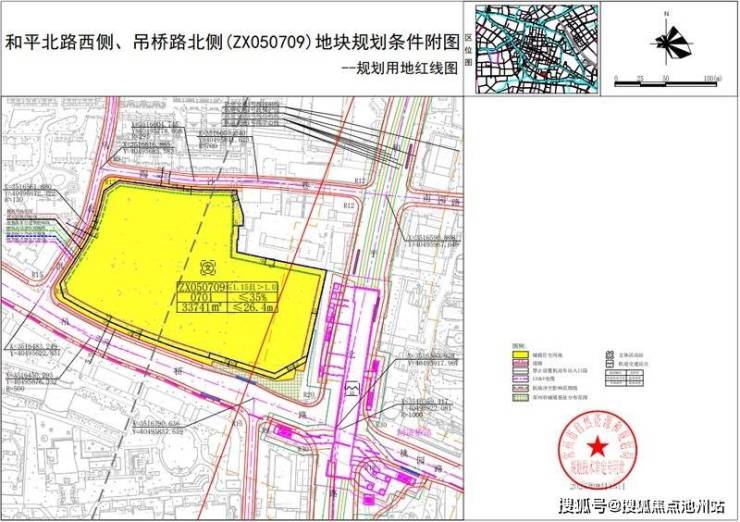Viewport: 740px width, 522px height.
Task: Click the '搜狐号@搜狐焦点池州站' watermark text
Action: [x=642, y=506]
